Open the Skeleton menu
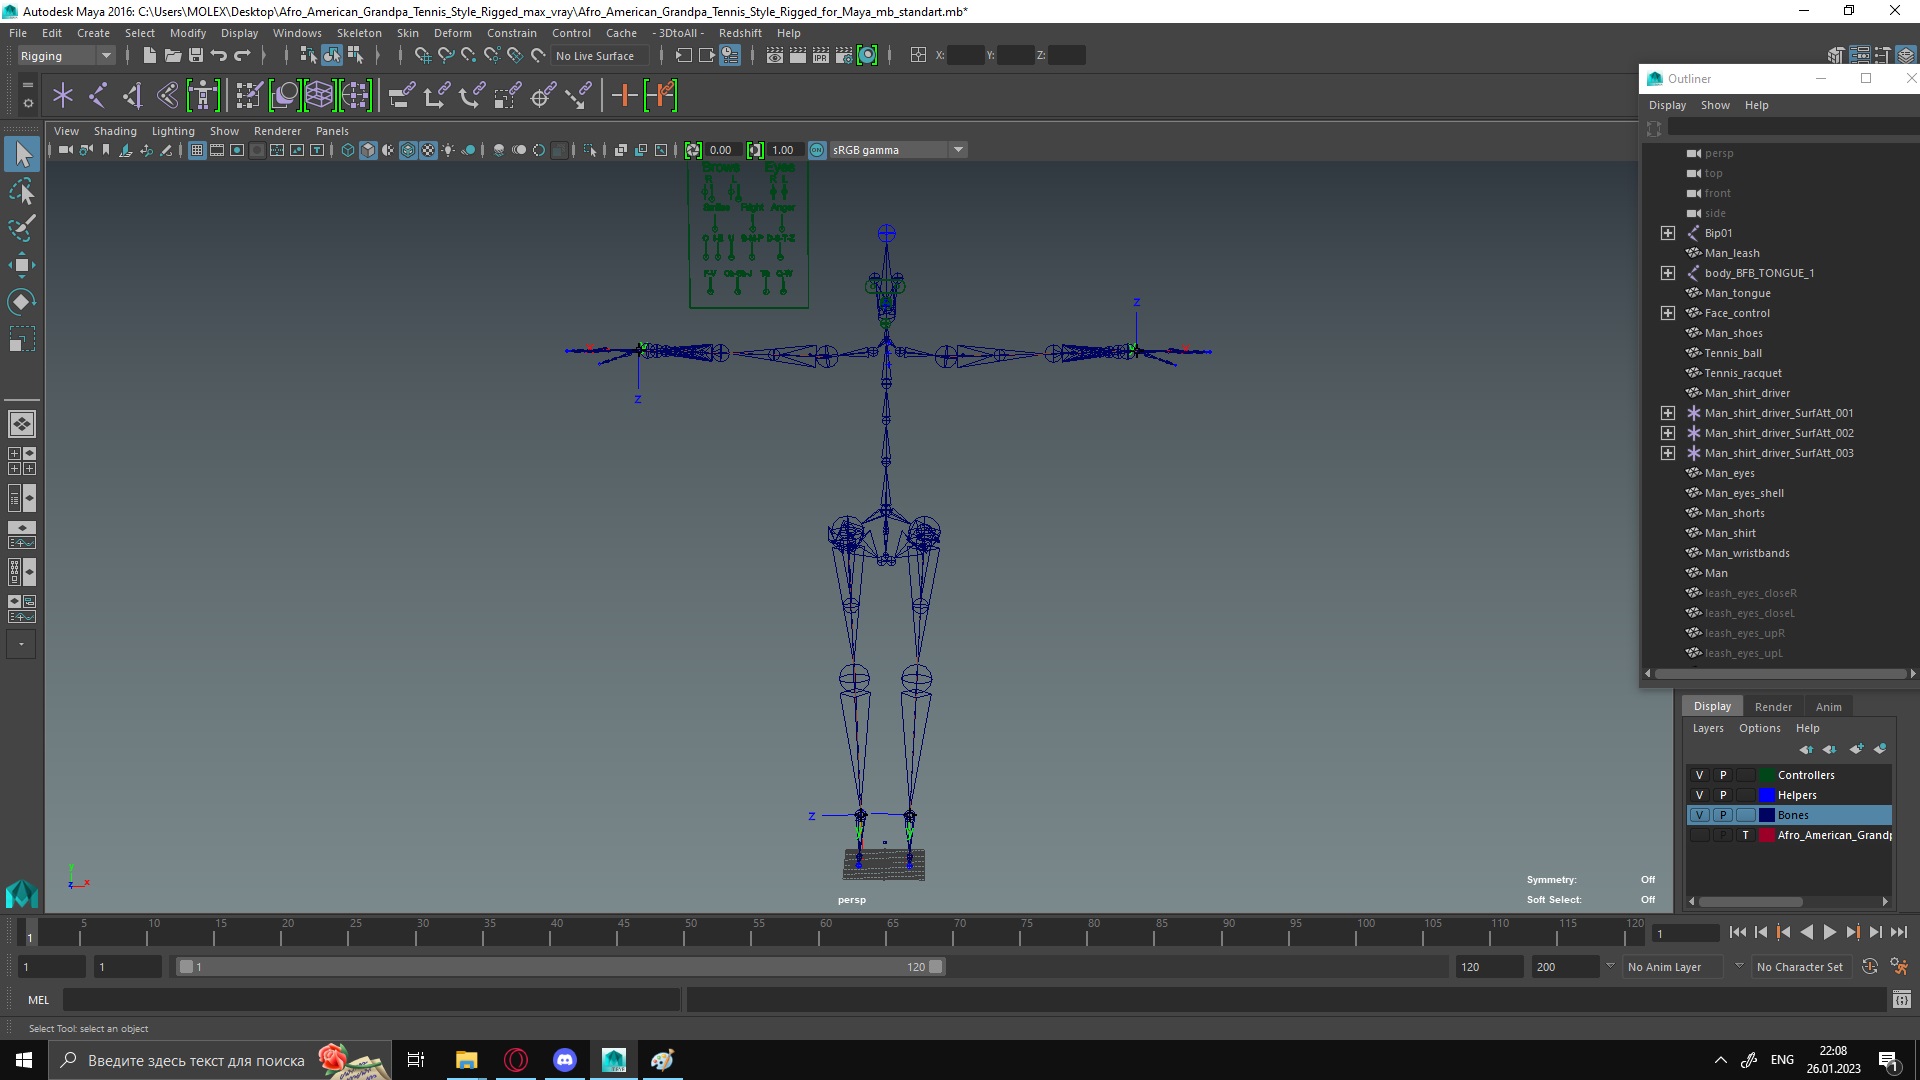 [359, 33]
